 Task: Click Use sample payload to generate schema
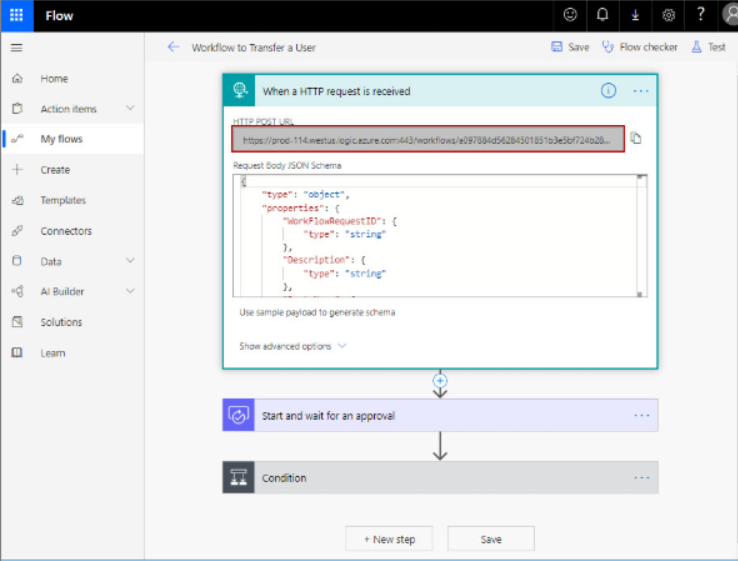(317, 313)
